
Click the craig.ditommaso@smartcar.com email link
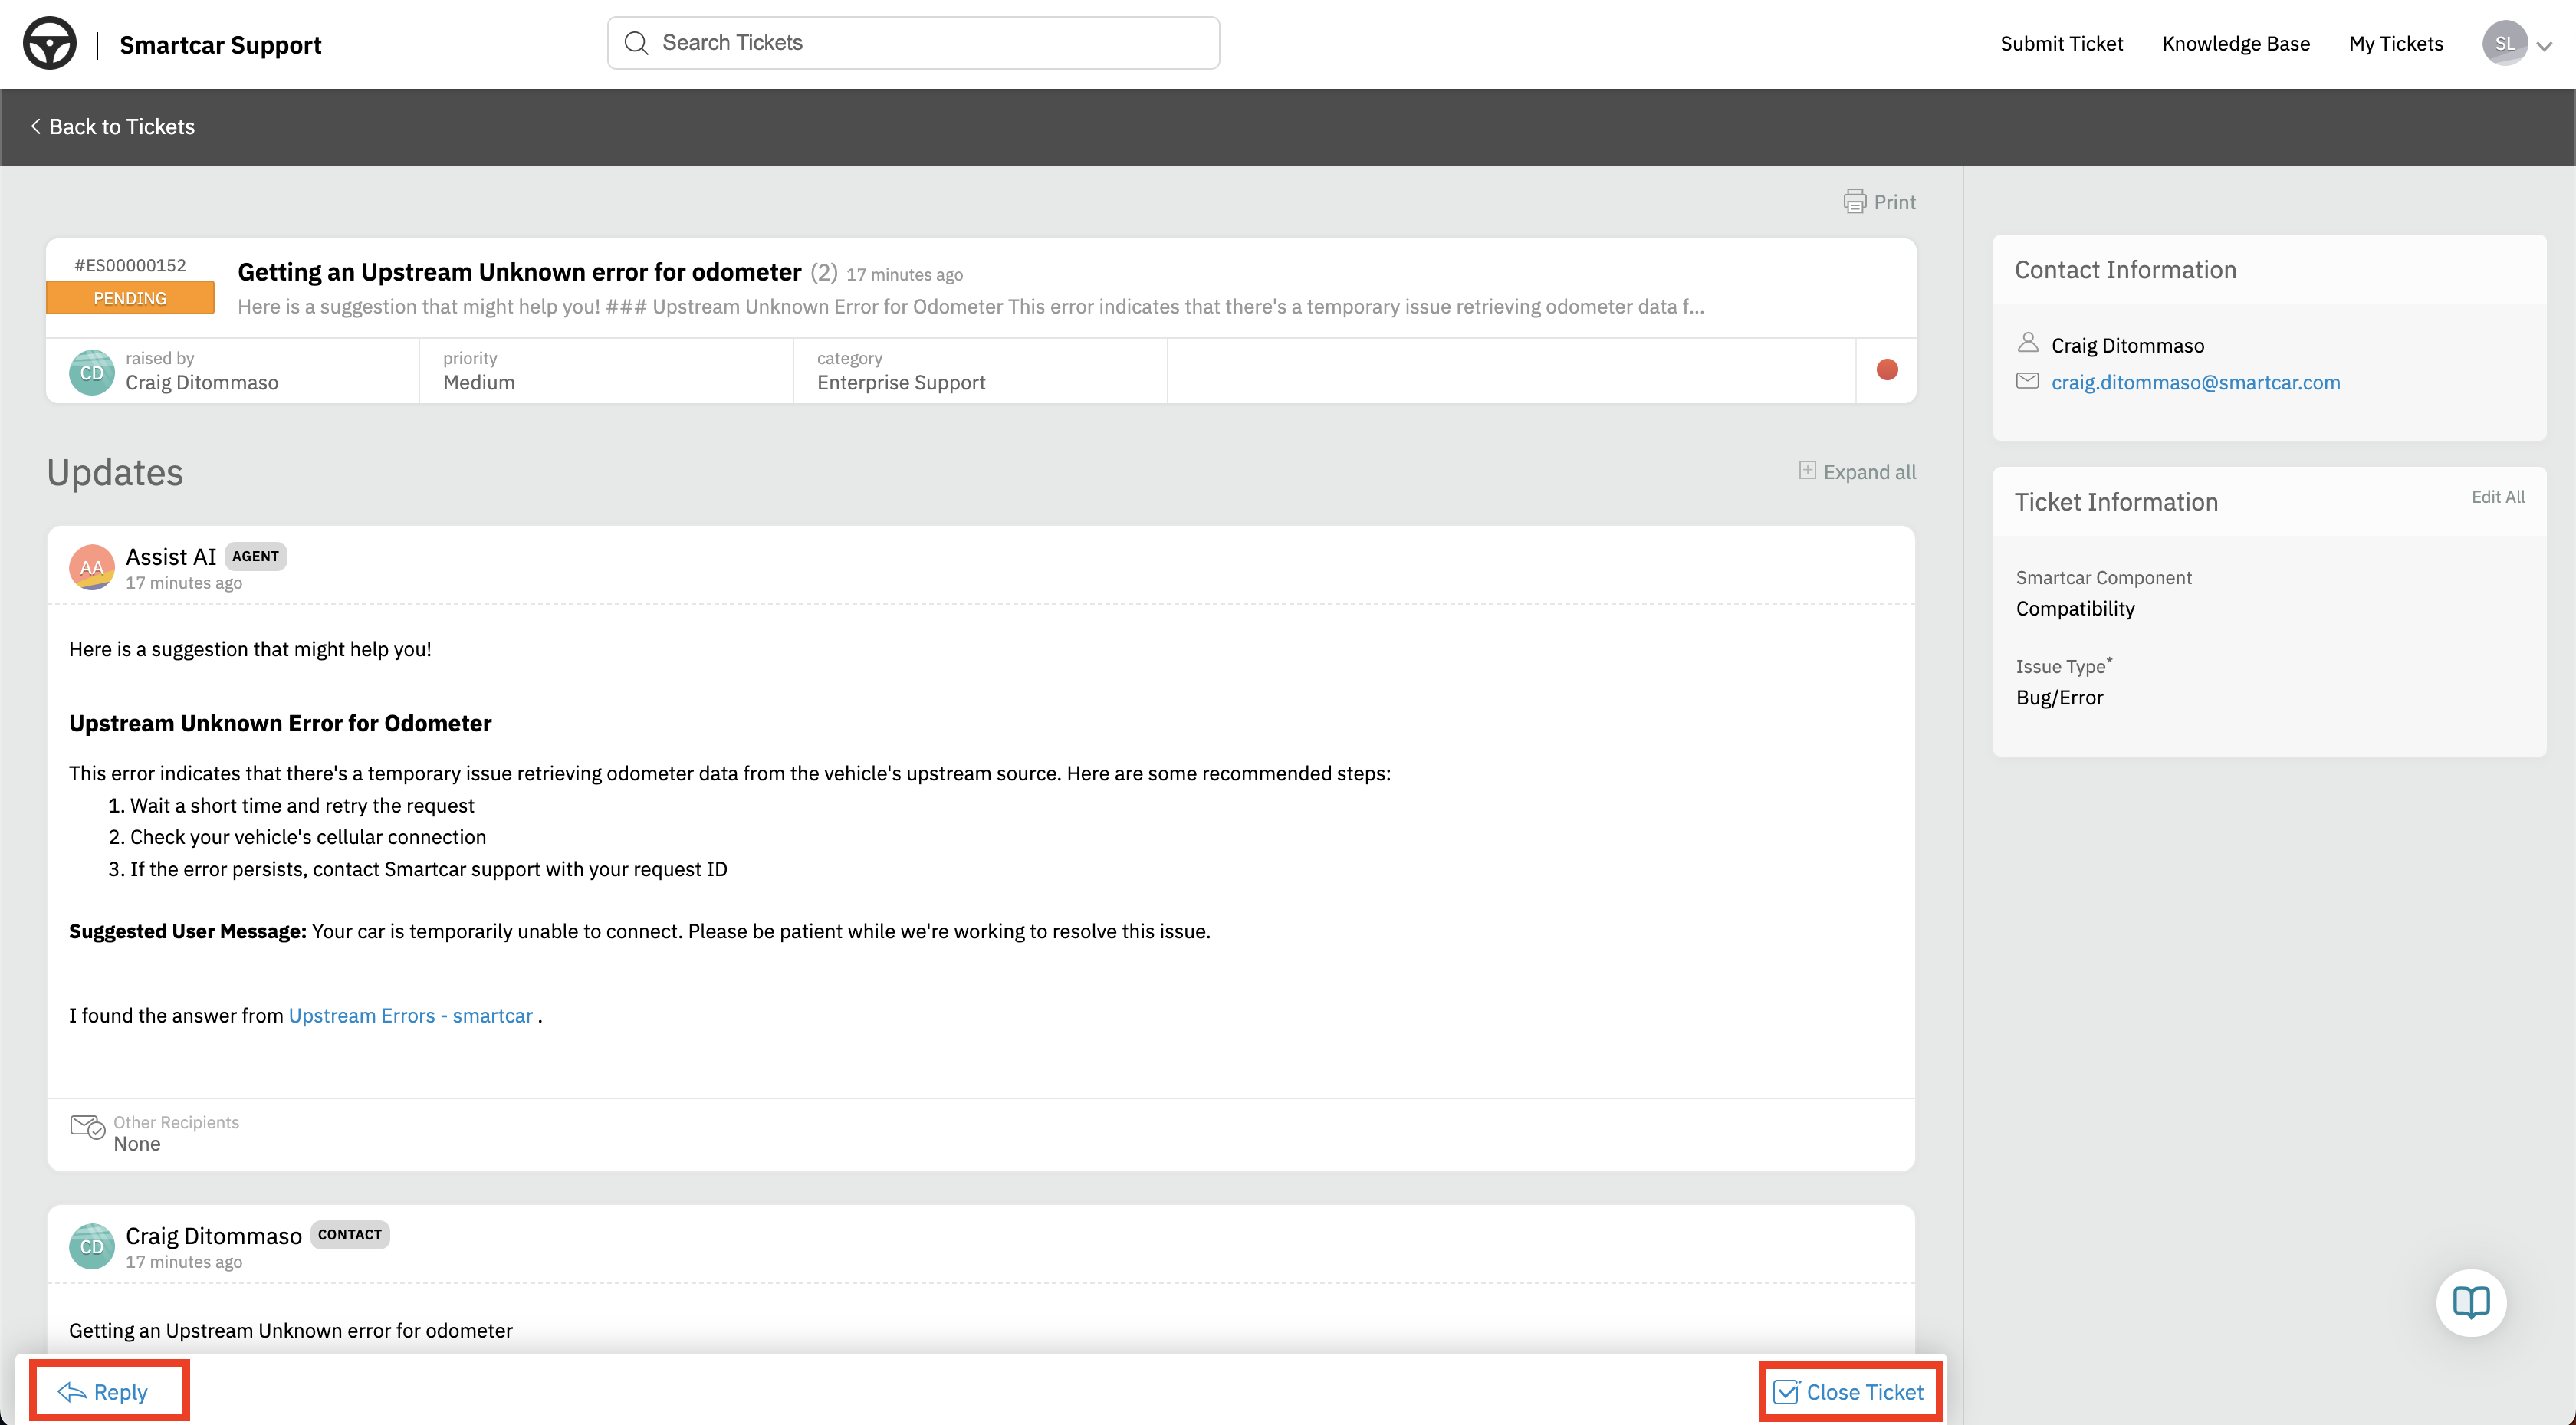(x=2196, y=381)
